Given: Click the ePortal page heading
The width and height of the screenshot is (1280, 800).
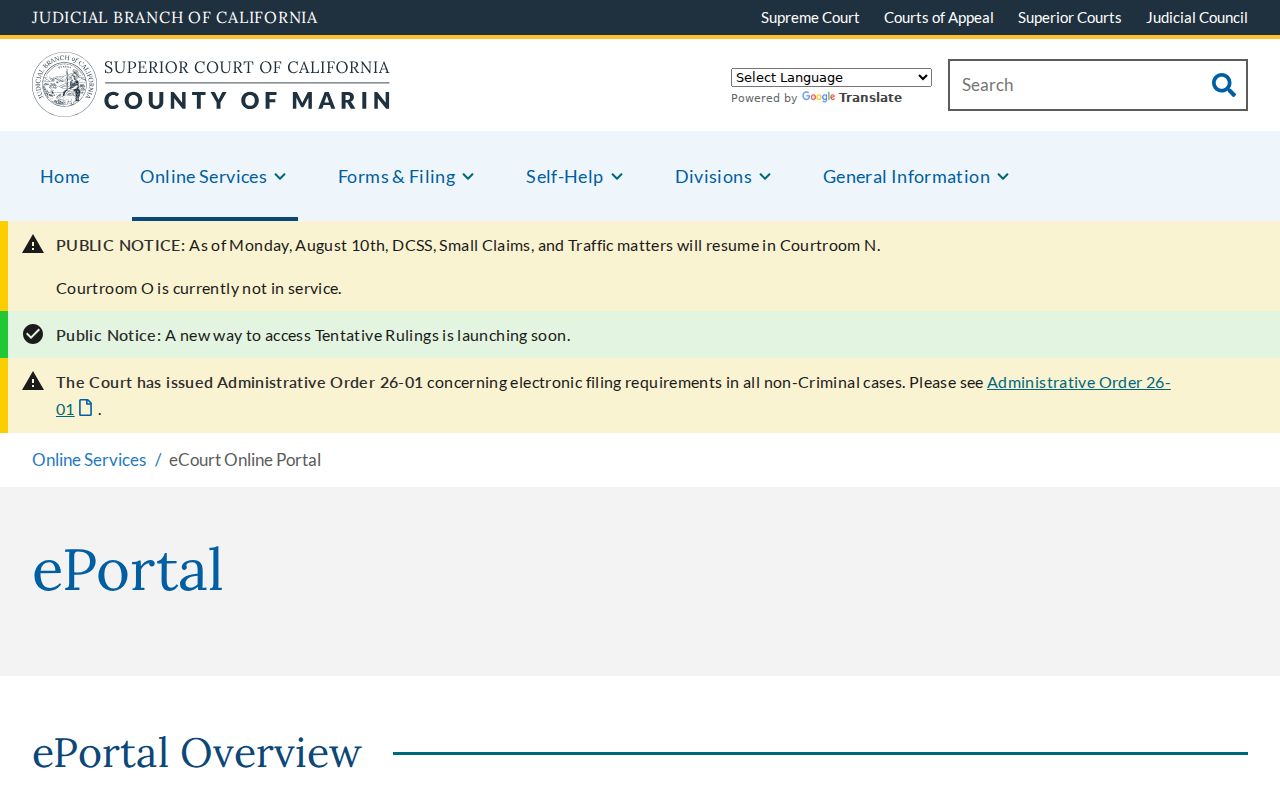Looking at the screenshot, I should pos(128,569).
